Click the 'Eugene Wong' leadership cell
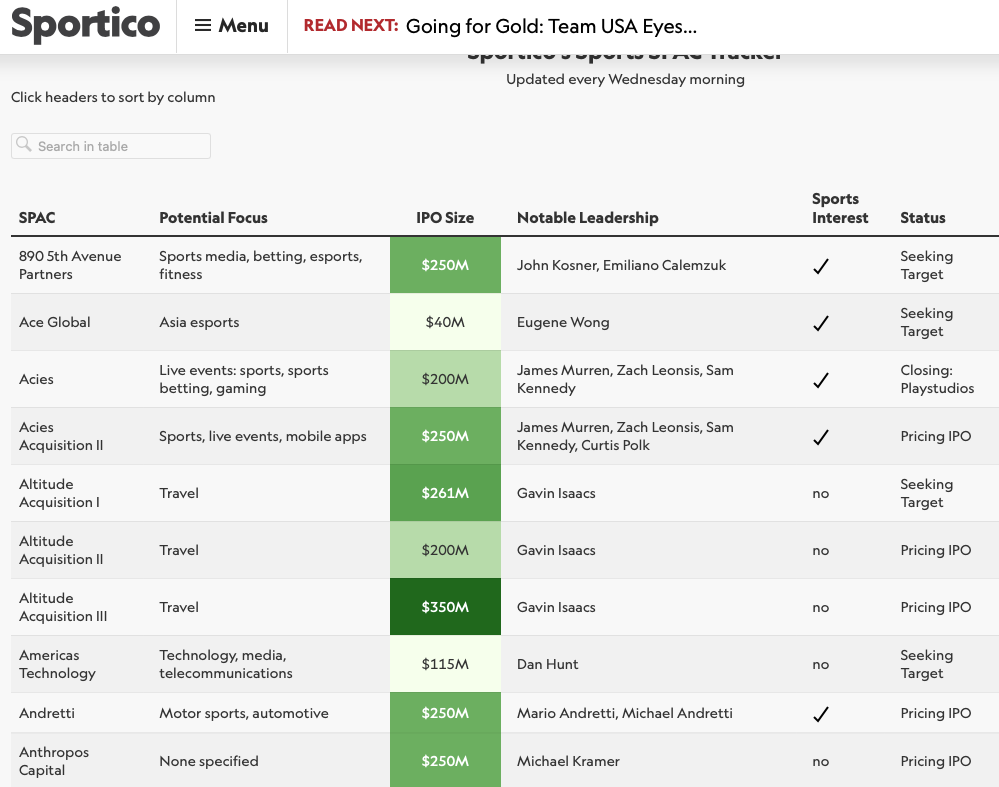Viewport: 999px width, 787px height. tap(563, 322)
